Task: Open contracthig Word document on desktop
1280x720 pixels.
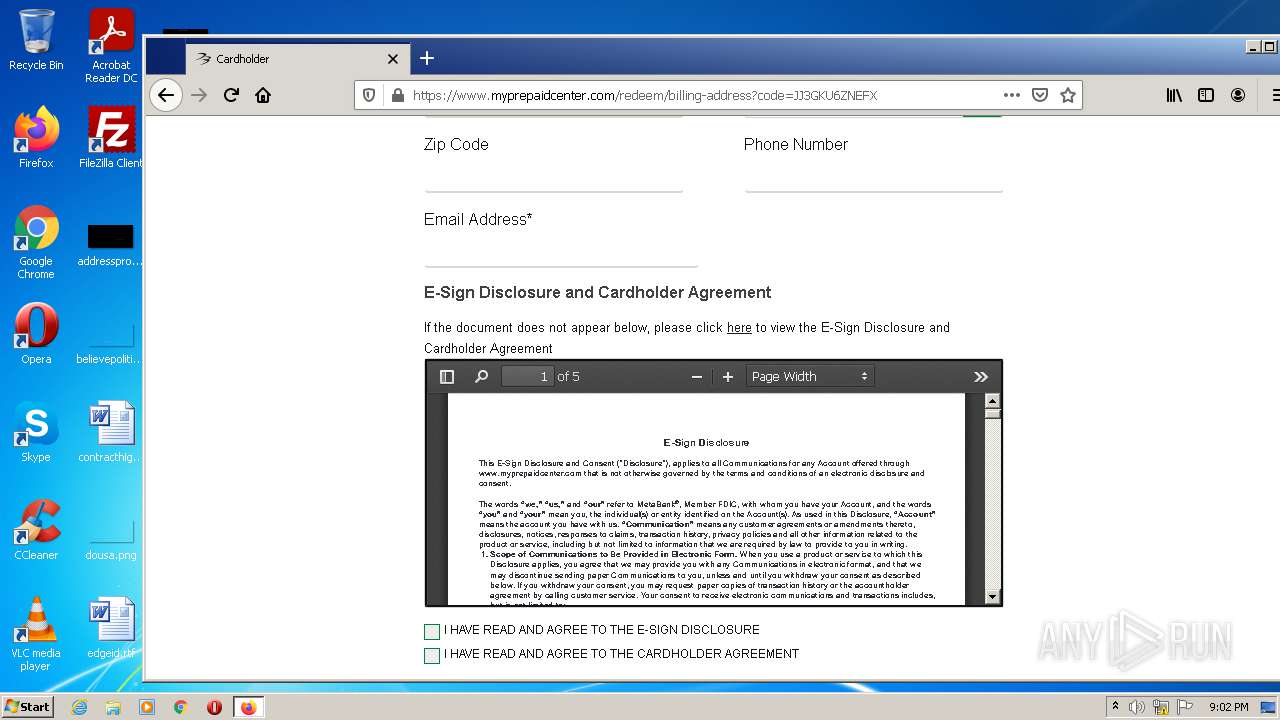Action: [x=111, y=431]
